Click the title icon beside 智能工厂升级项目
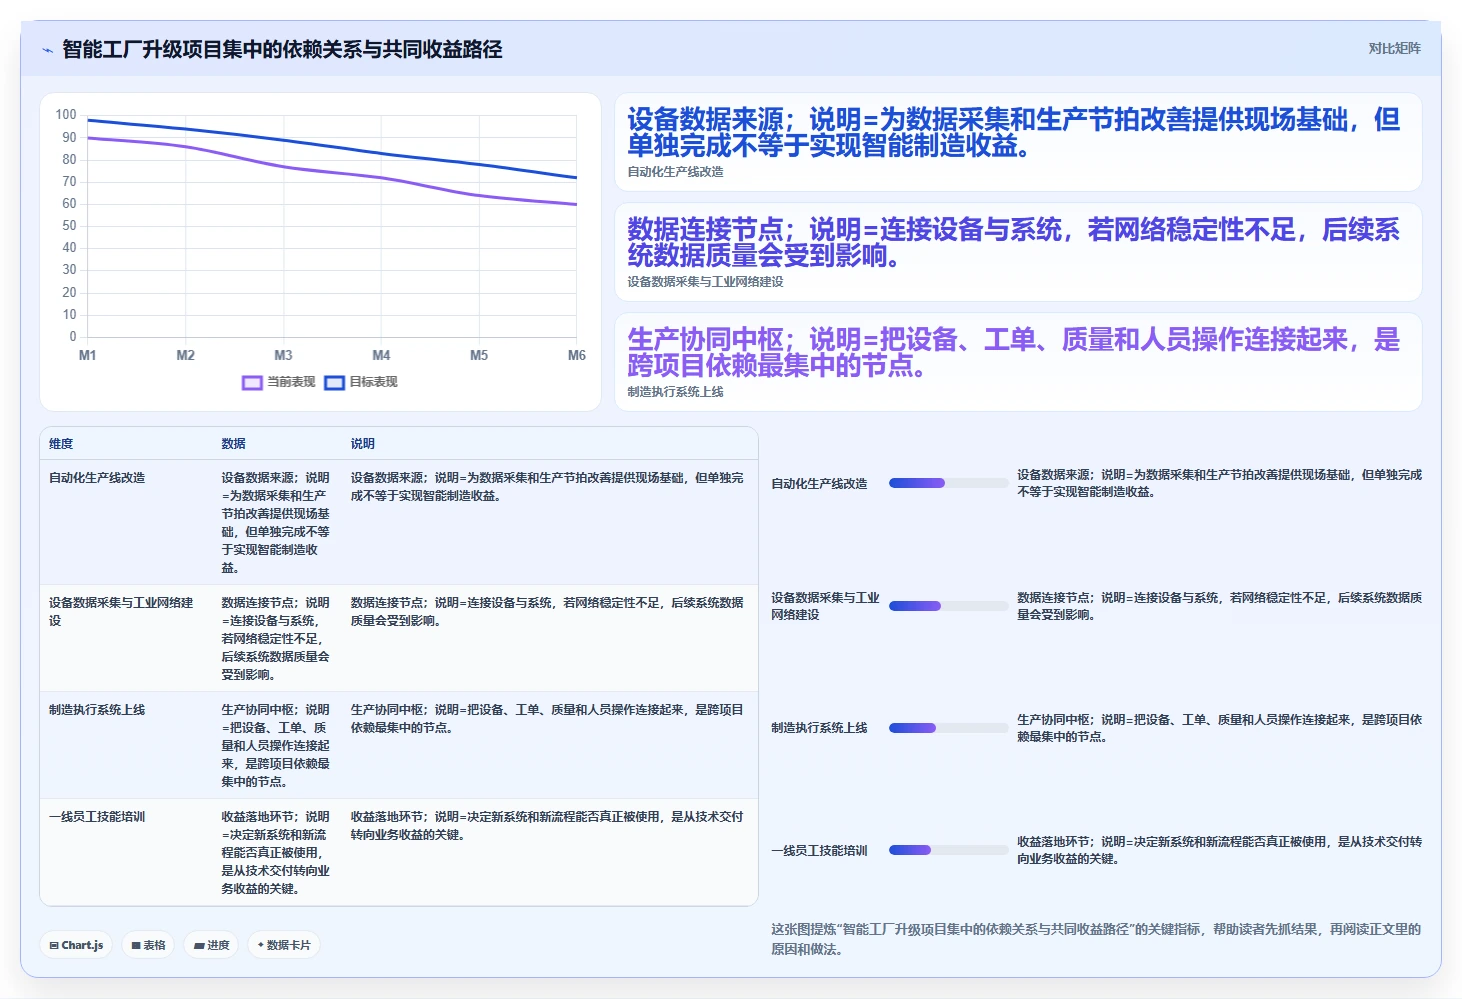Viewport: 1462px width, 999px height. point(47,50)
